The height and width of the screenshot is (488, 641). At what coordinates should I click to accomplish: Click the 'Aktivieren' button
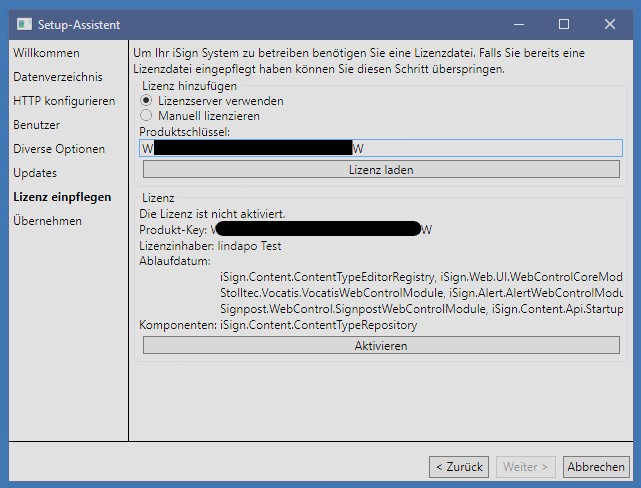coord(381,346)
